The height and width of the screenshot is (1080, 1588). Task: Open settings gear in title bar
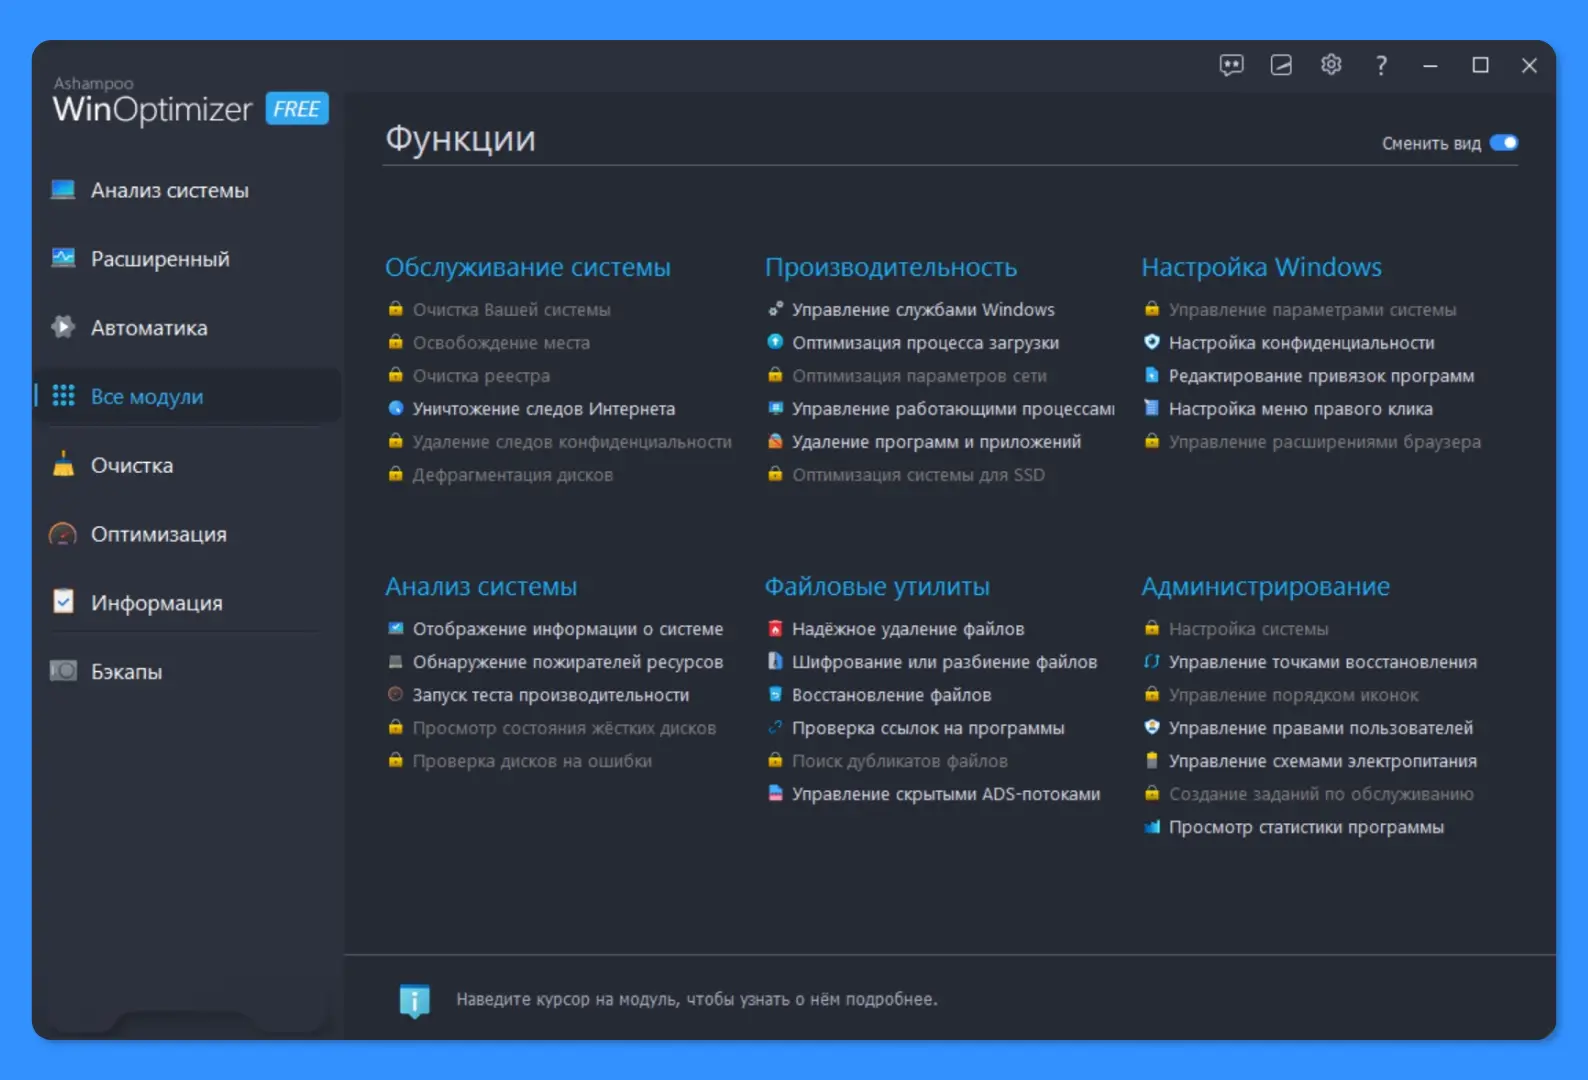(x=1331, y=65)
